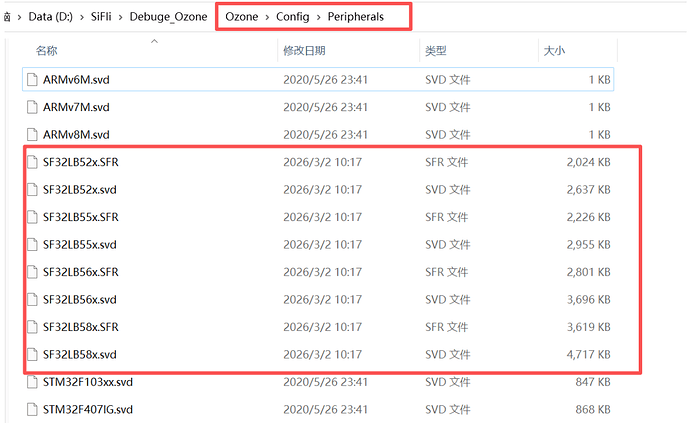
Task: Click the SF32LB56x.svd file icon
Action: [x=32, y=299]
